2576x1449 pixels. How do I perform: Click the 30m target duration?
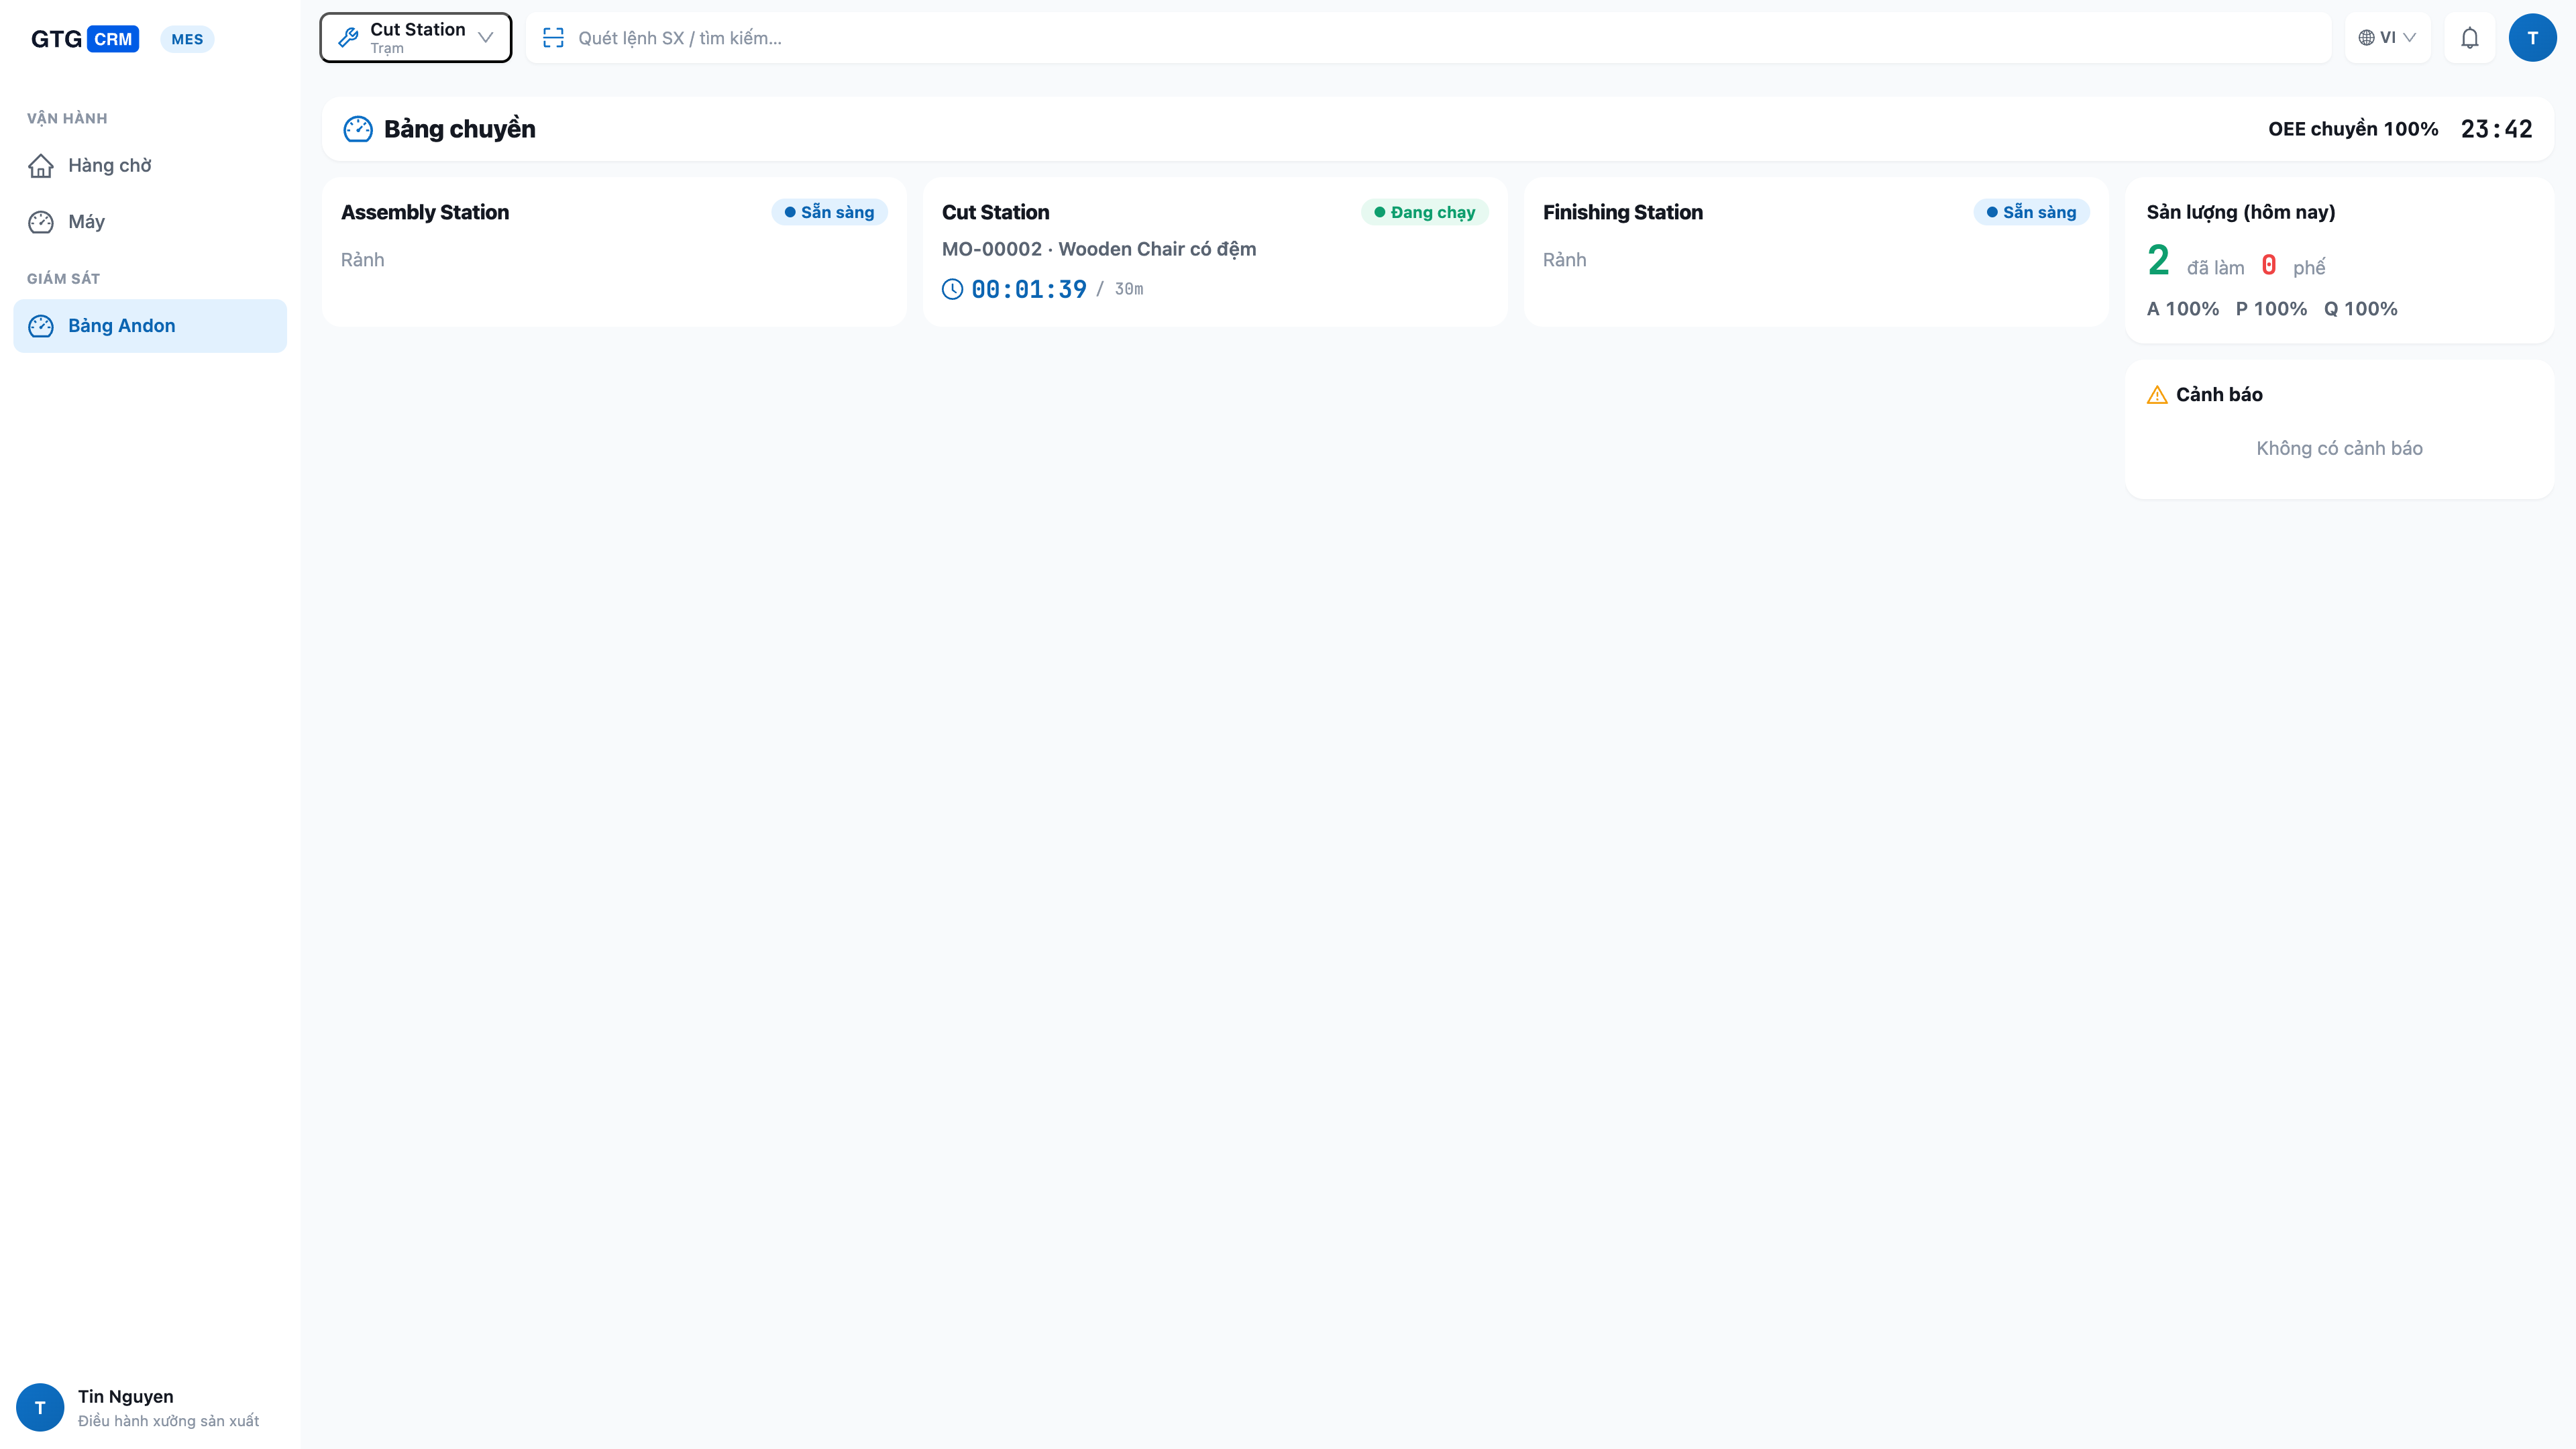[x=1129, y=289]
